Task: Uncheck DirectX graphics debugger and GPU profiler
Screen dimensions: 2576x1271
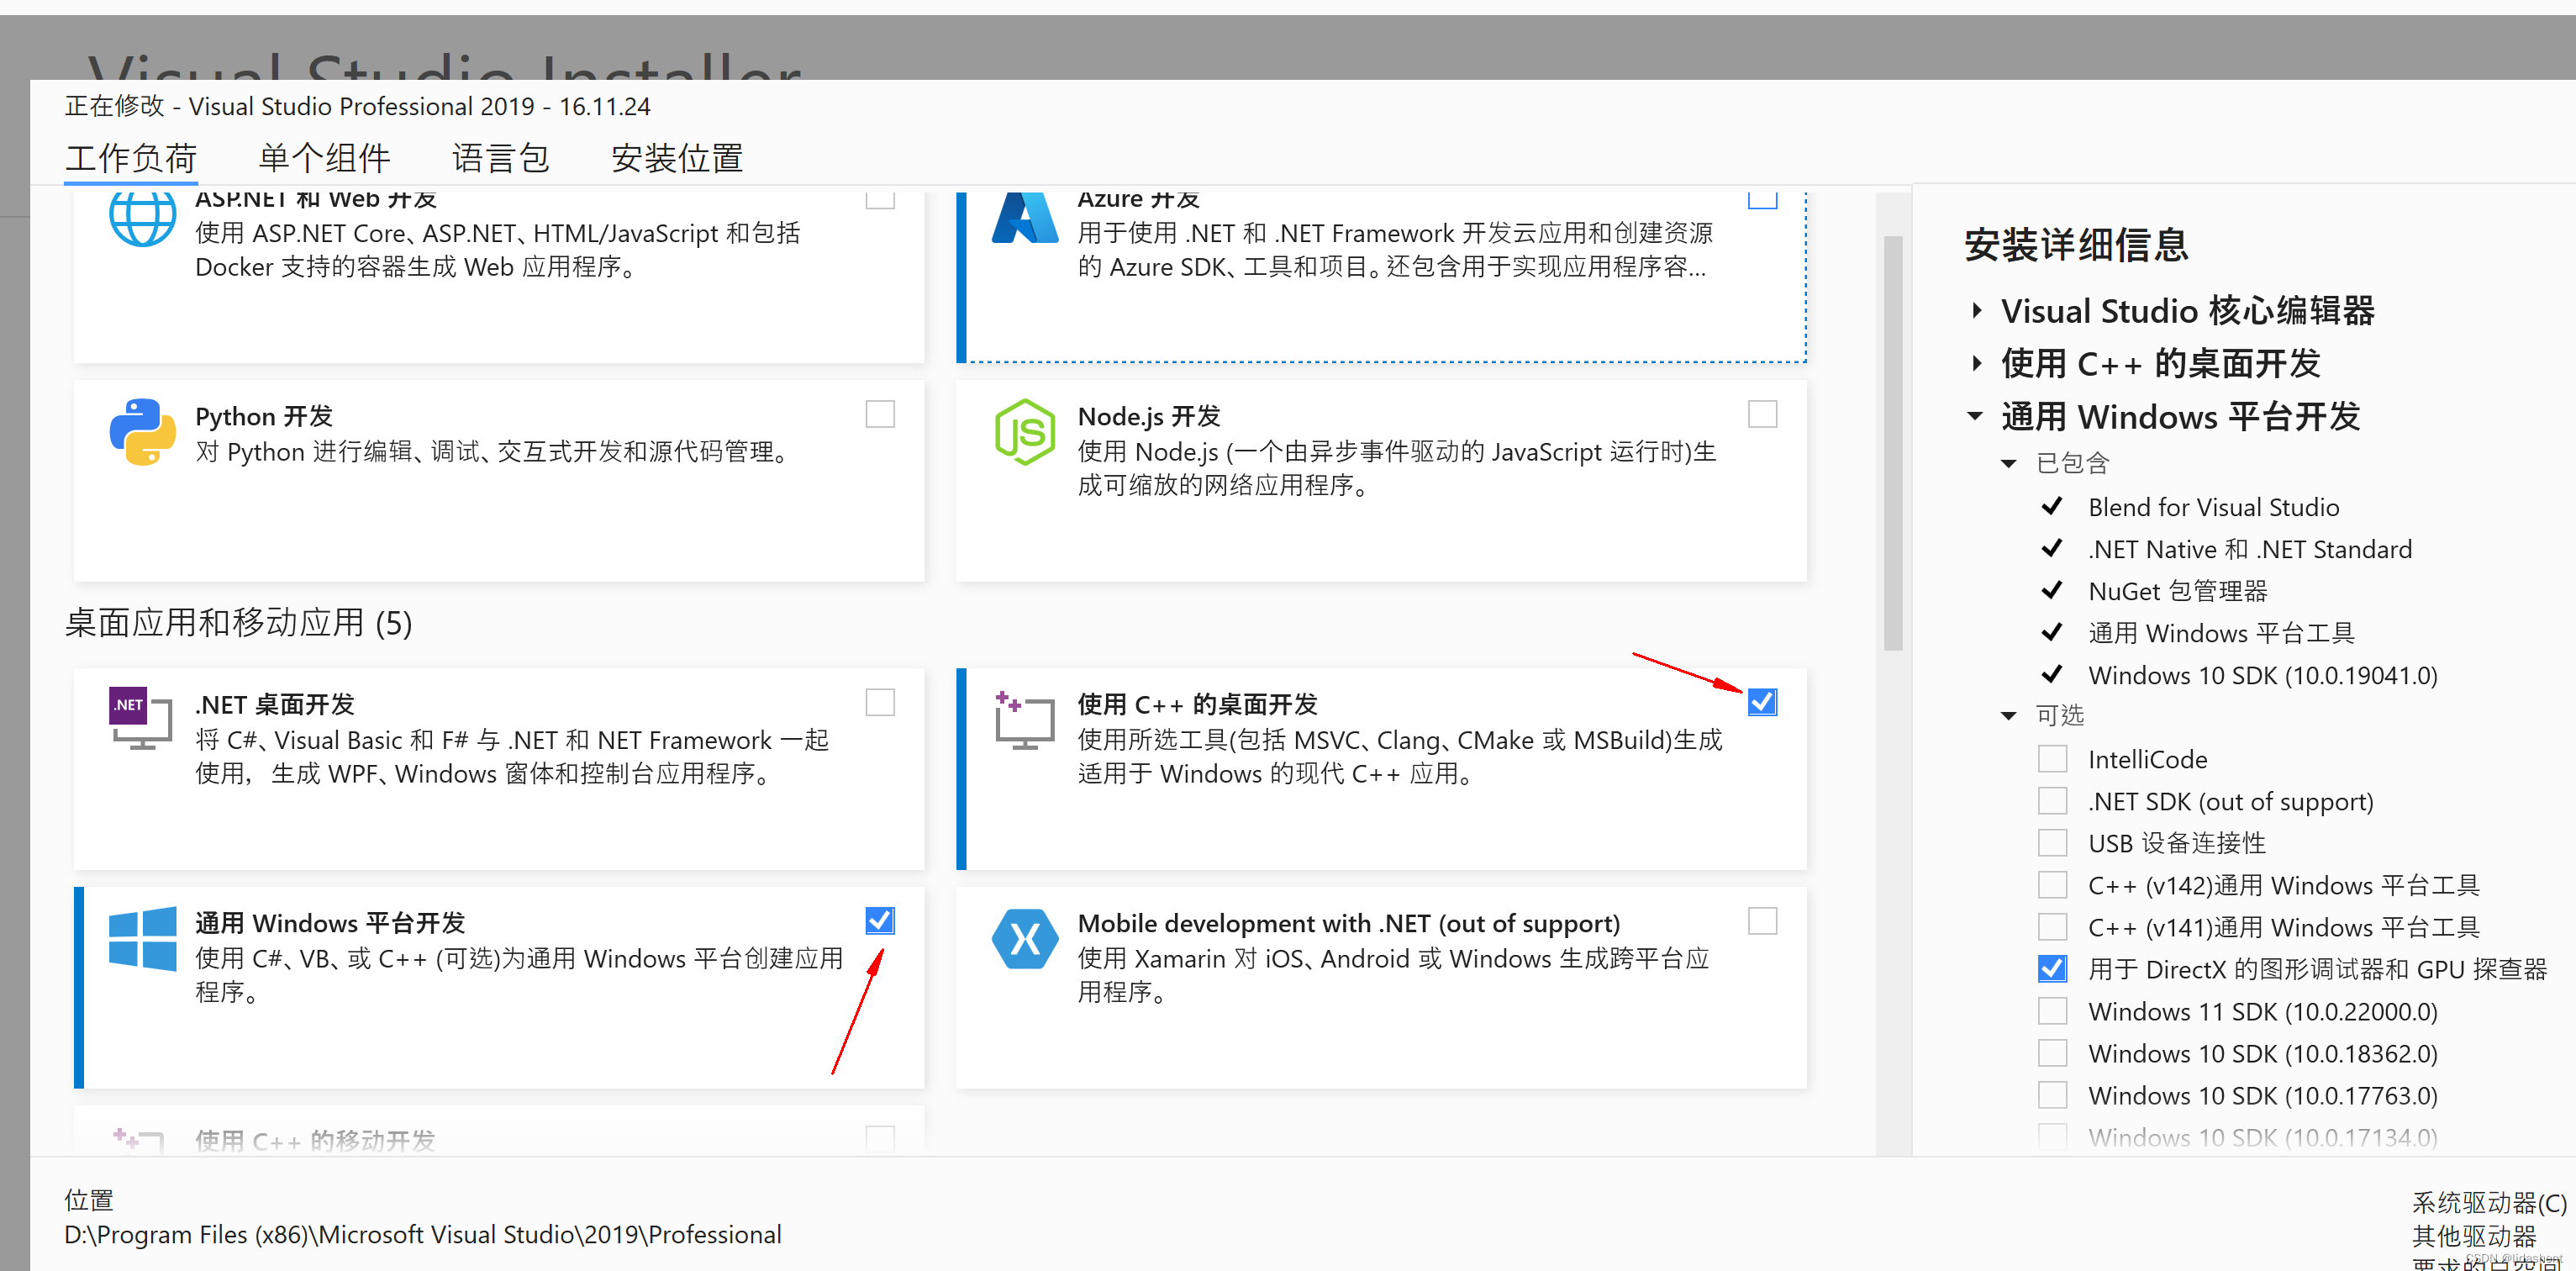Action: pos(2052,969)
